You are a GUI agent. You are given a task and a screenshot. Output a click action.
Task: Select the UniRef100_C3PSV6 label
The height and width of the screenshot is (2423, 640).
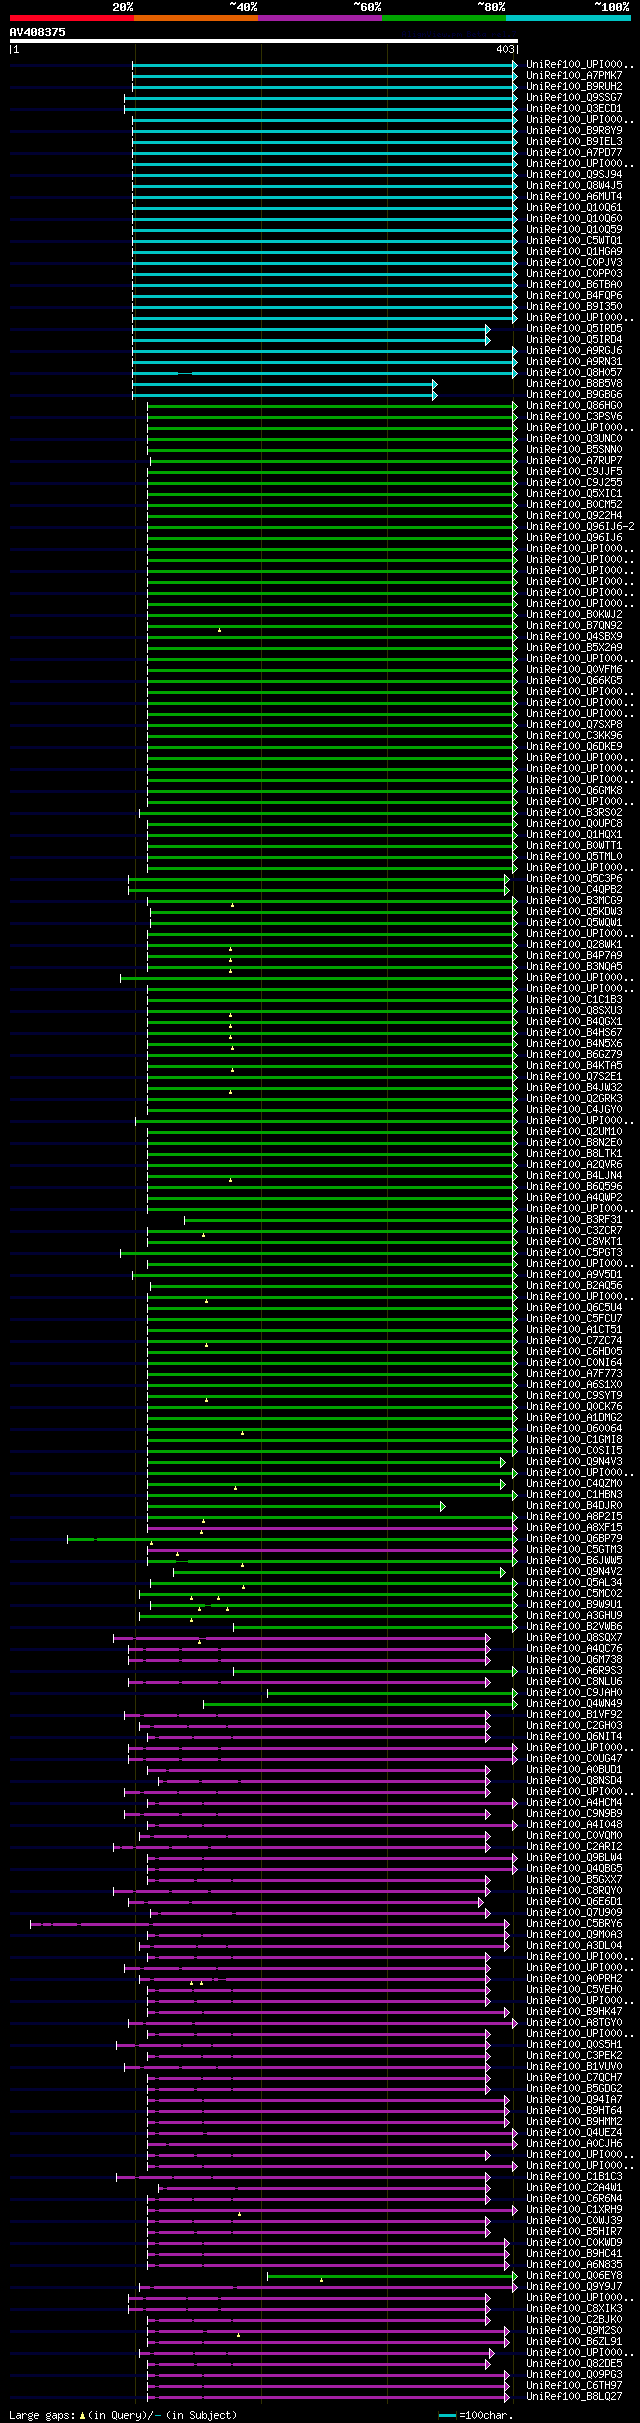pyautogui.click(x=574, y=416)
